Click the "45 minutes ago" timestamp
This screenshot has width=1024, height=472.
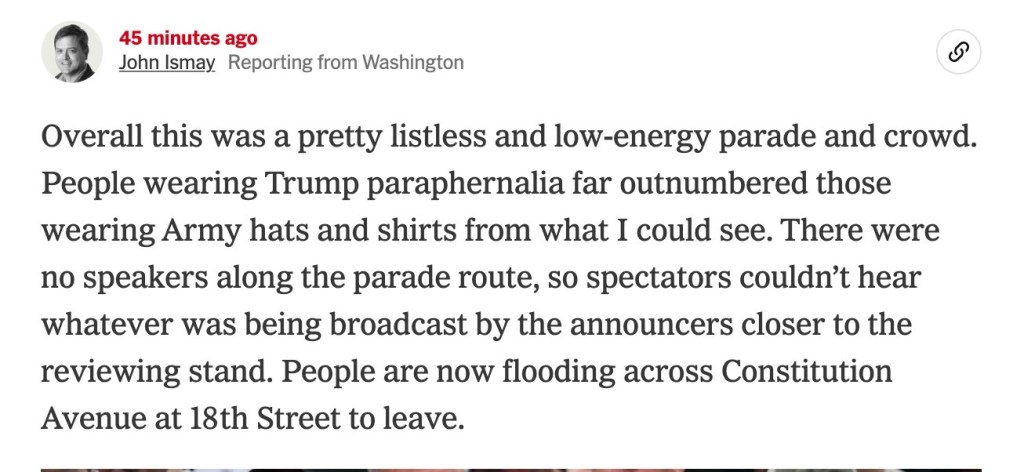(x=188, y=39)
